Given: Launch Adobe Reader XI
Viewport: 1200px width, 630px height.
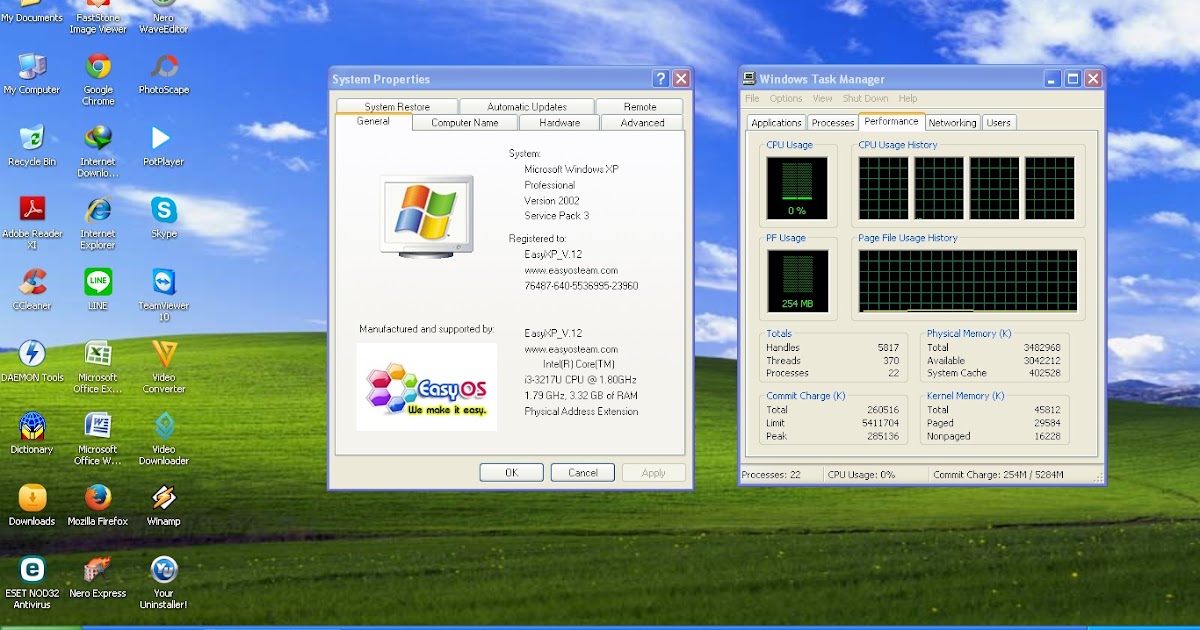Looking at the screenshot, I should tap(32, 223).
